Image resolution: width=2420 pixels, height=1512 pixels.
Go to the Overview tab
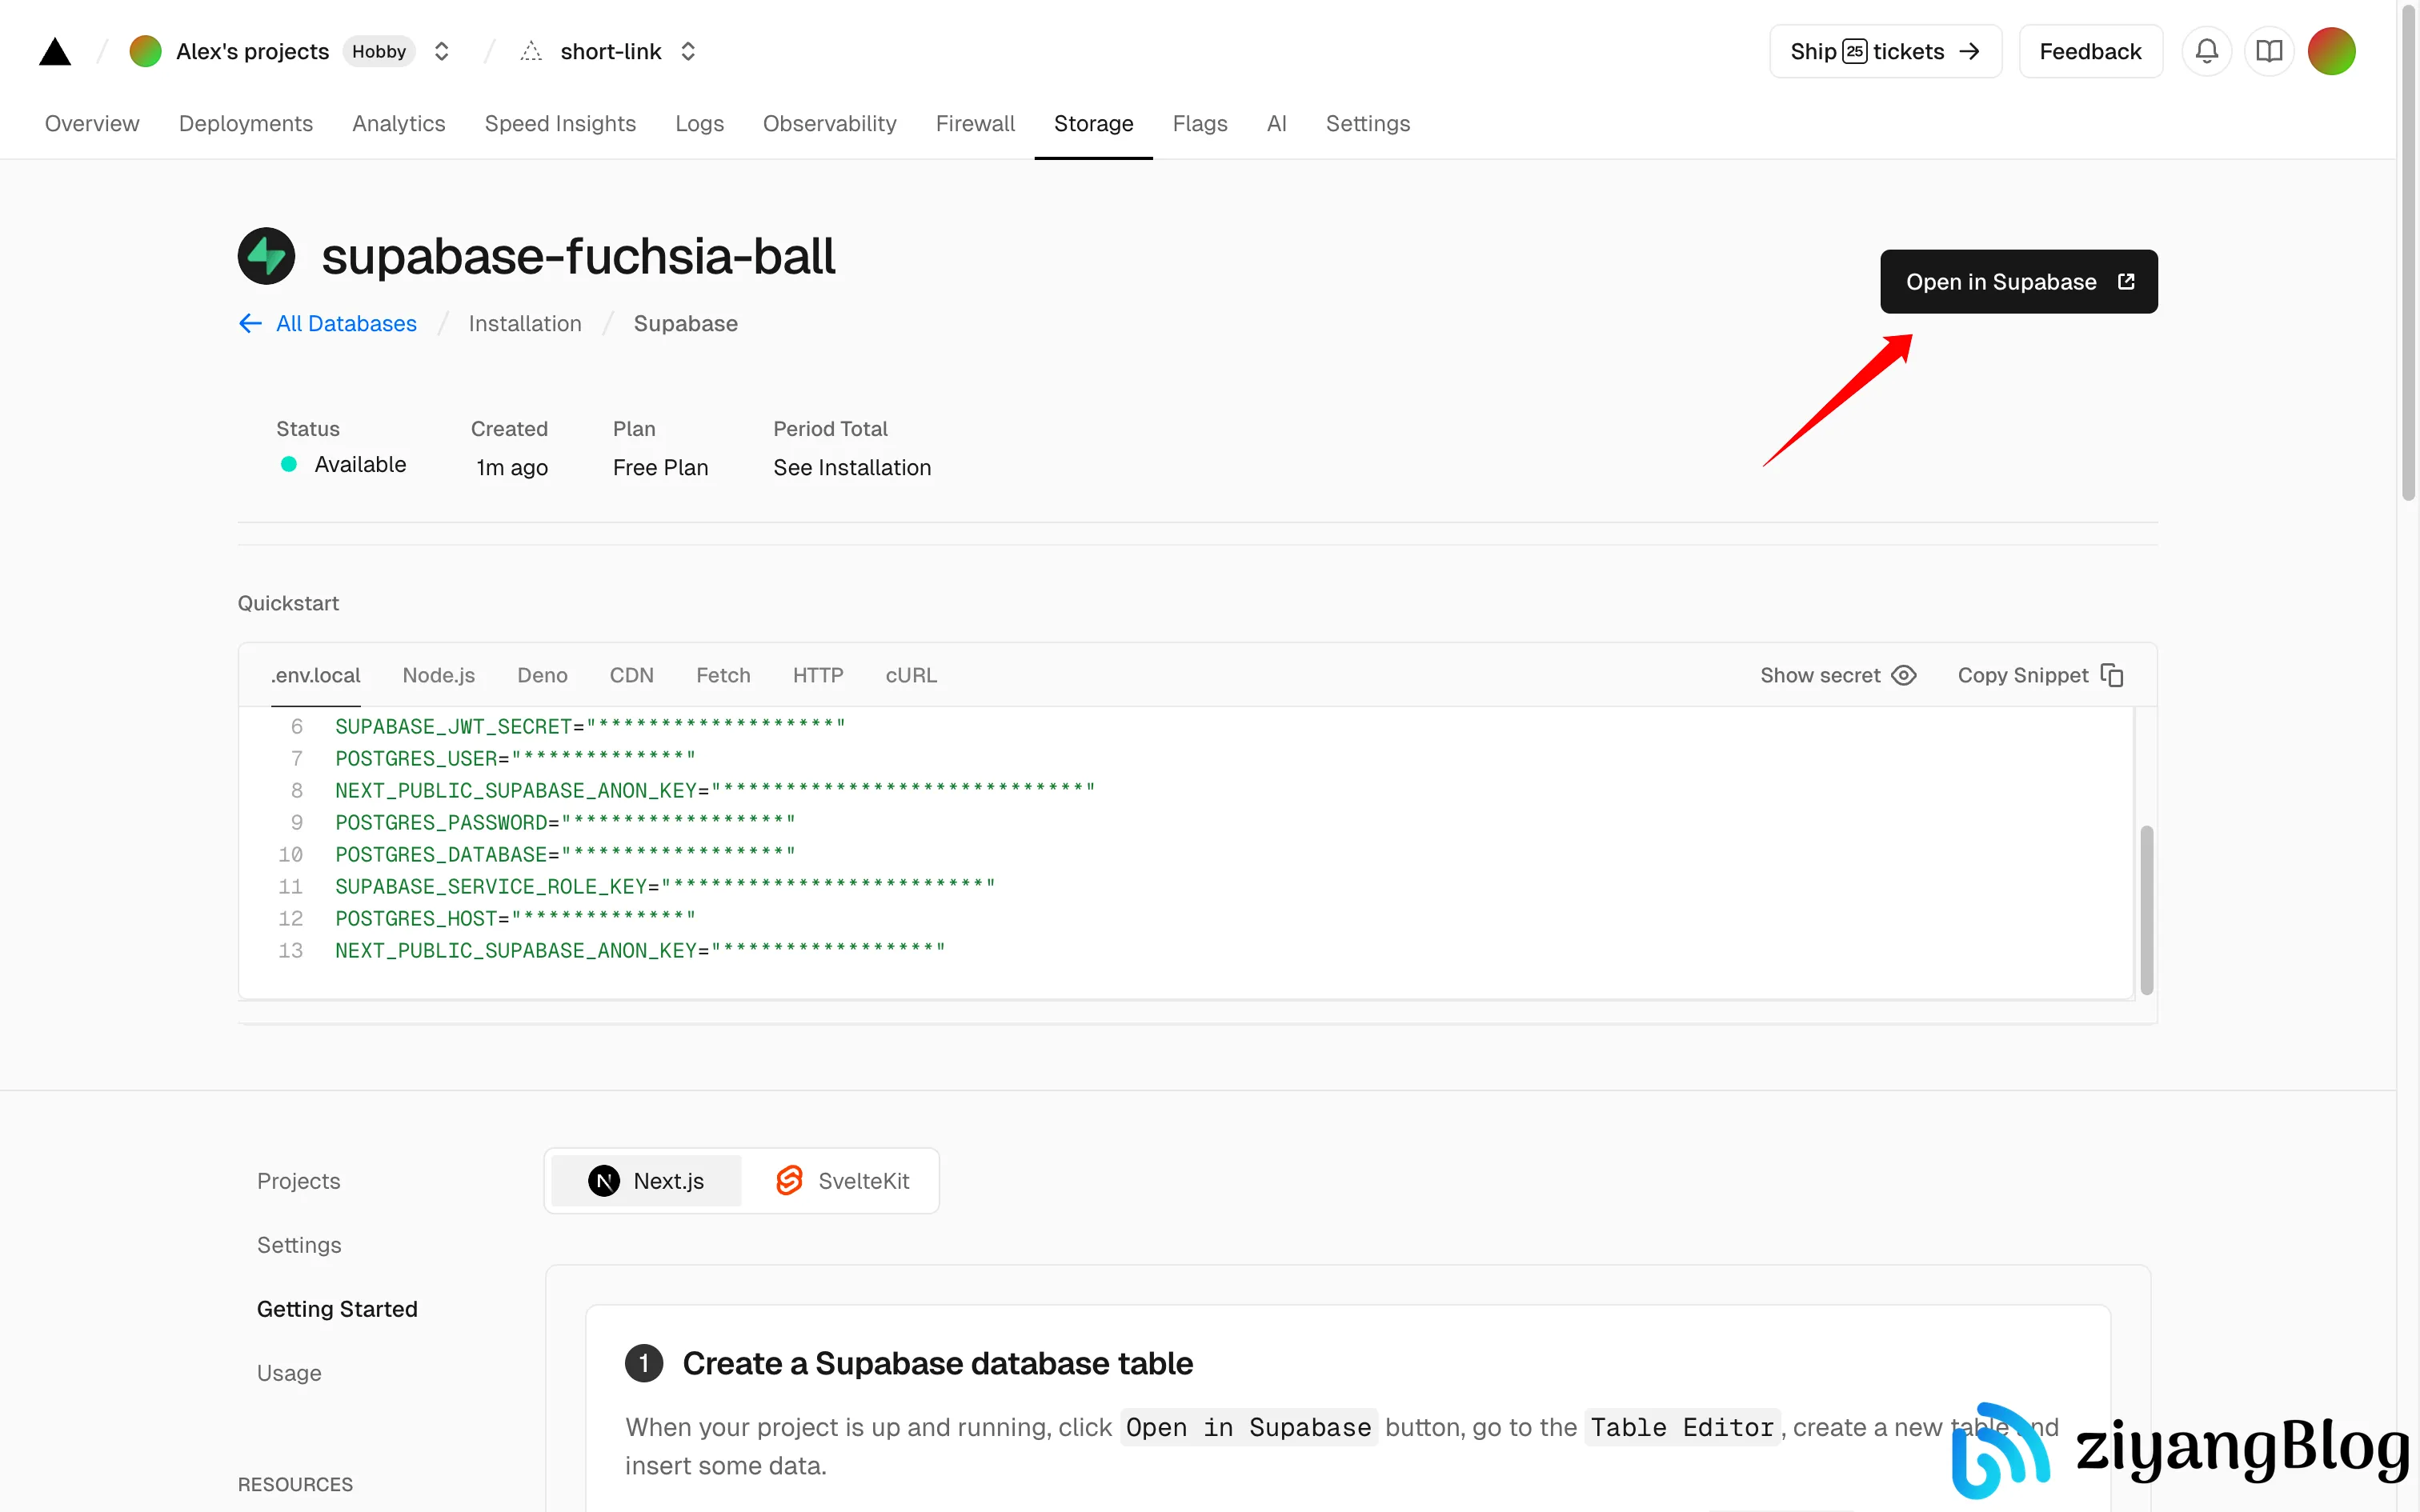tap(92, 124)
